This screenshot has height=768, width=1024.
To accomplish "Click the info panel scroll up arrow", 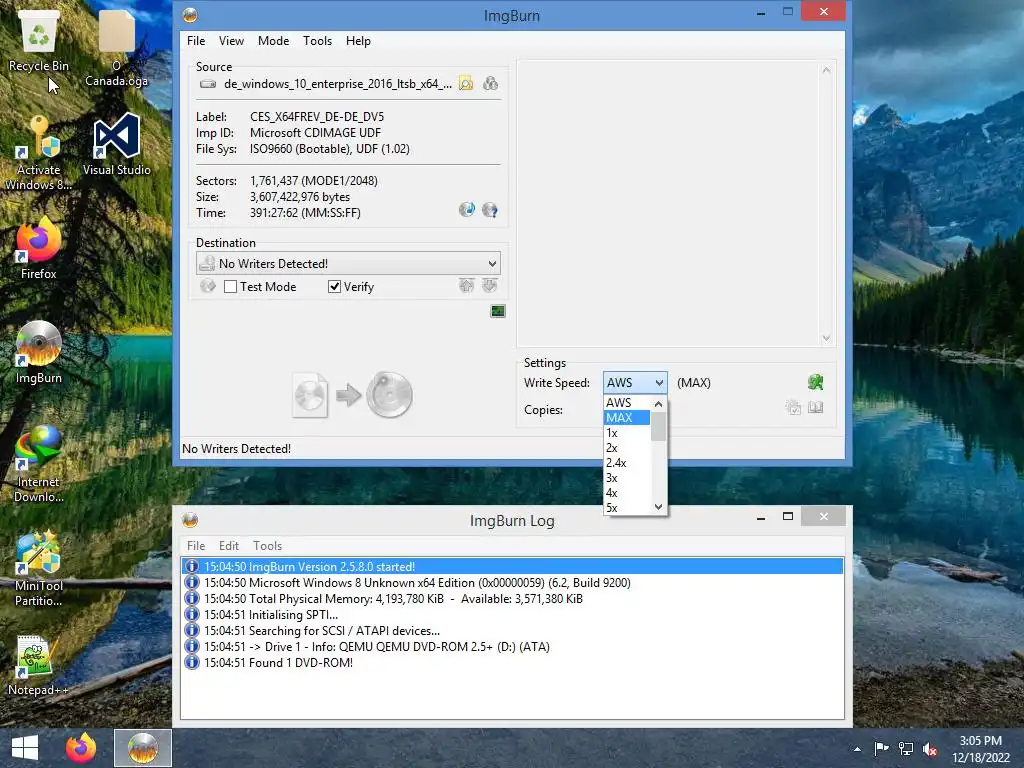I will click(x=826, y=70).
